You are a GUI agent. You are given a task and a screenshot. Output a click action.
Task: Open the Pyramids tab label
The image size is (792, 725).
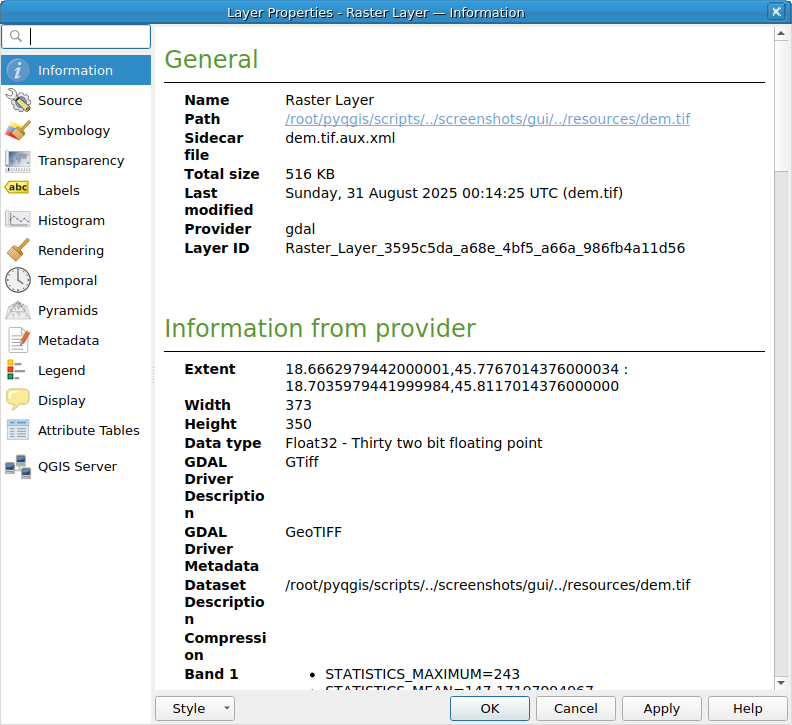68,311
